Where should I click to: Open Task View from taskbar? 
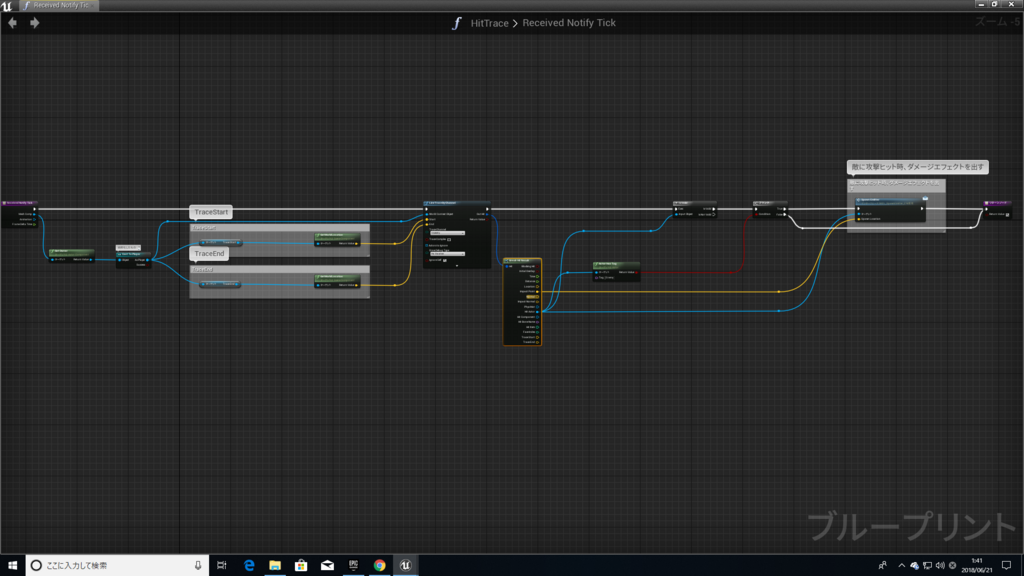coord(222,565)
